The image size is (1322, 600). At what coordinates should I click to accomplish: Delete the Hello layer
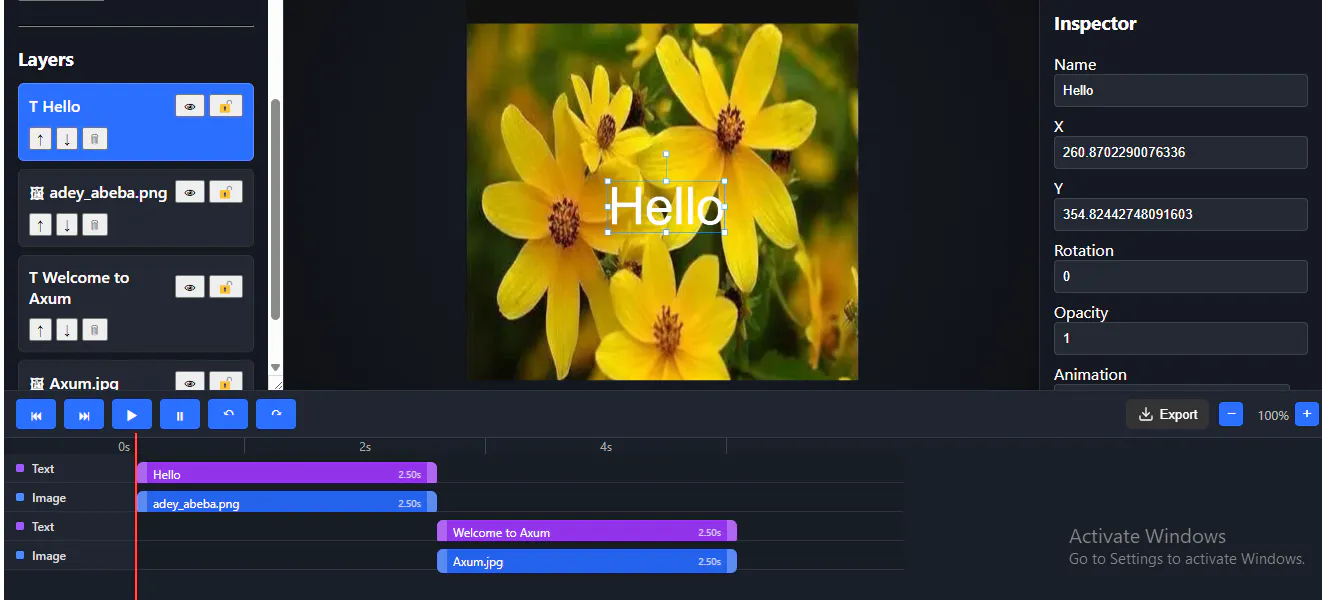(95, 139)
